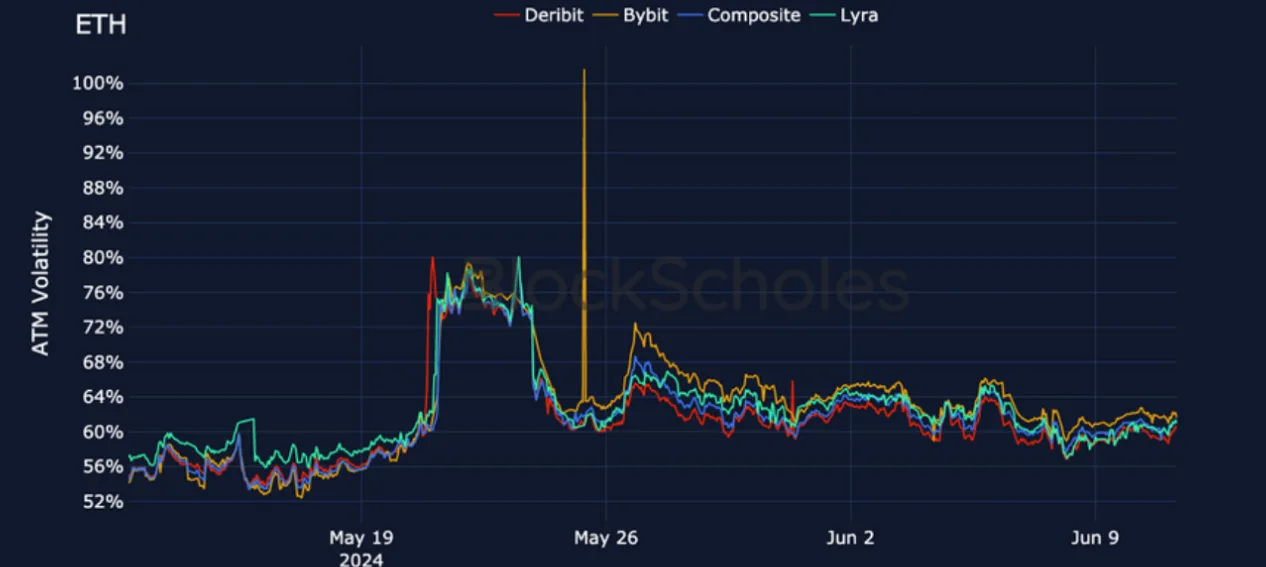Screen dimensions: 1266x567
Task: Click the ATM Volatility axis label
Action: [x=41, y=283]
